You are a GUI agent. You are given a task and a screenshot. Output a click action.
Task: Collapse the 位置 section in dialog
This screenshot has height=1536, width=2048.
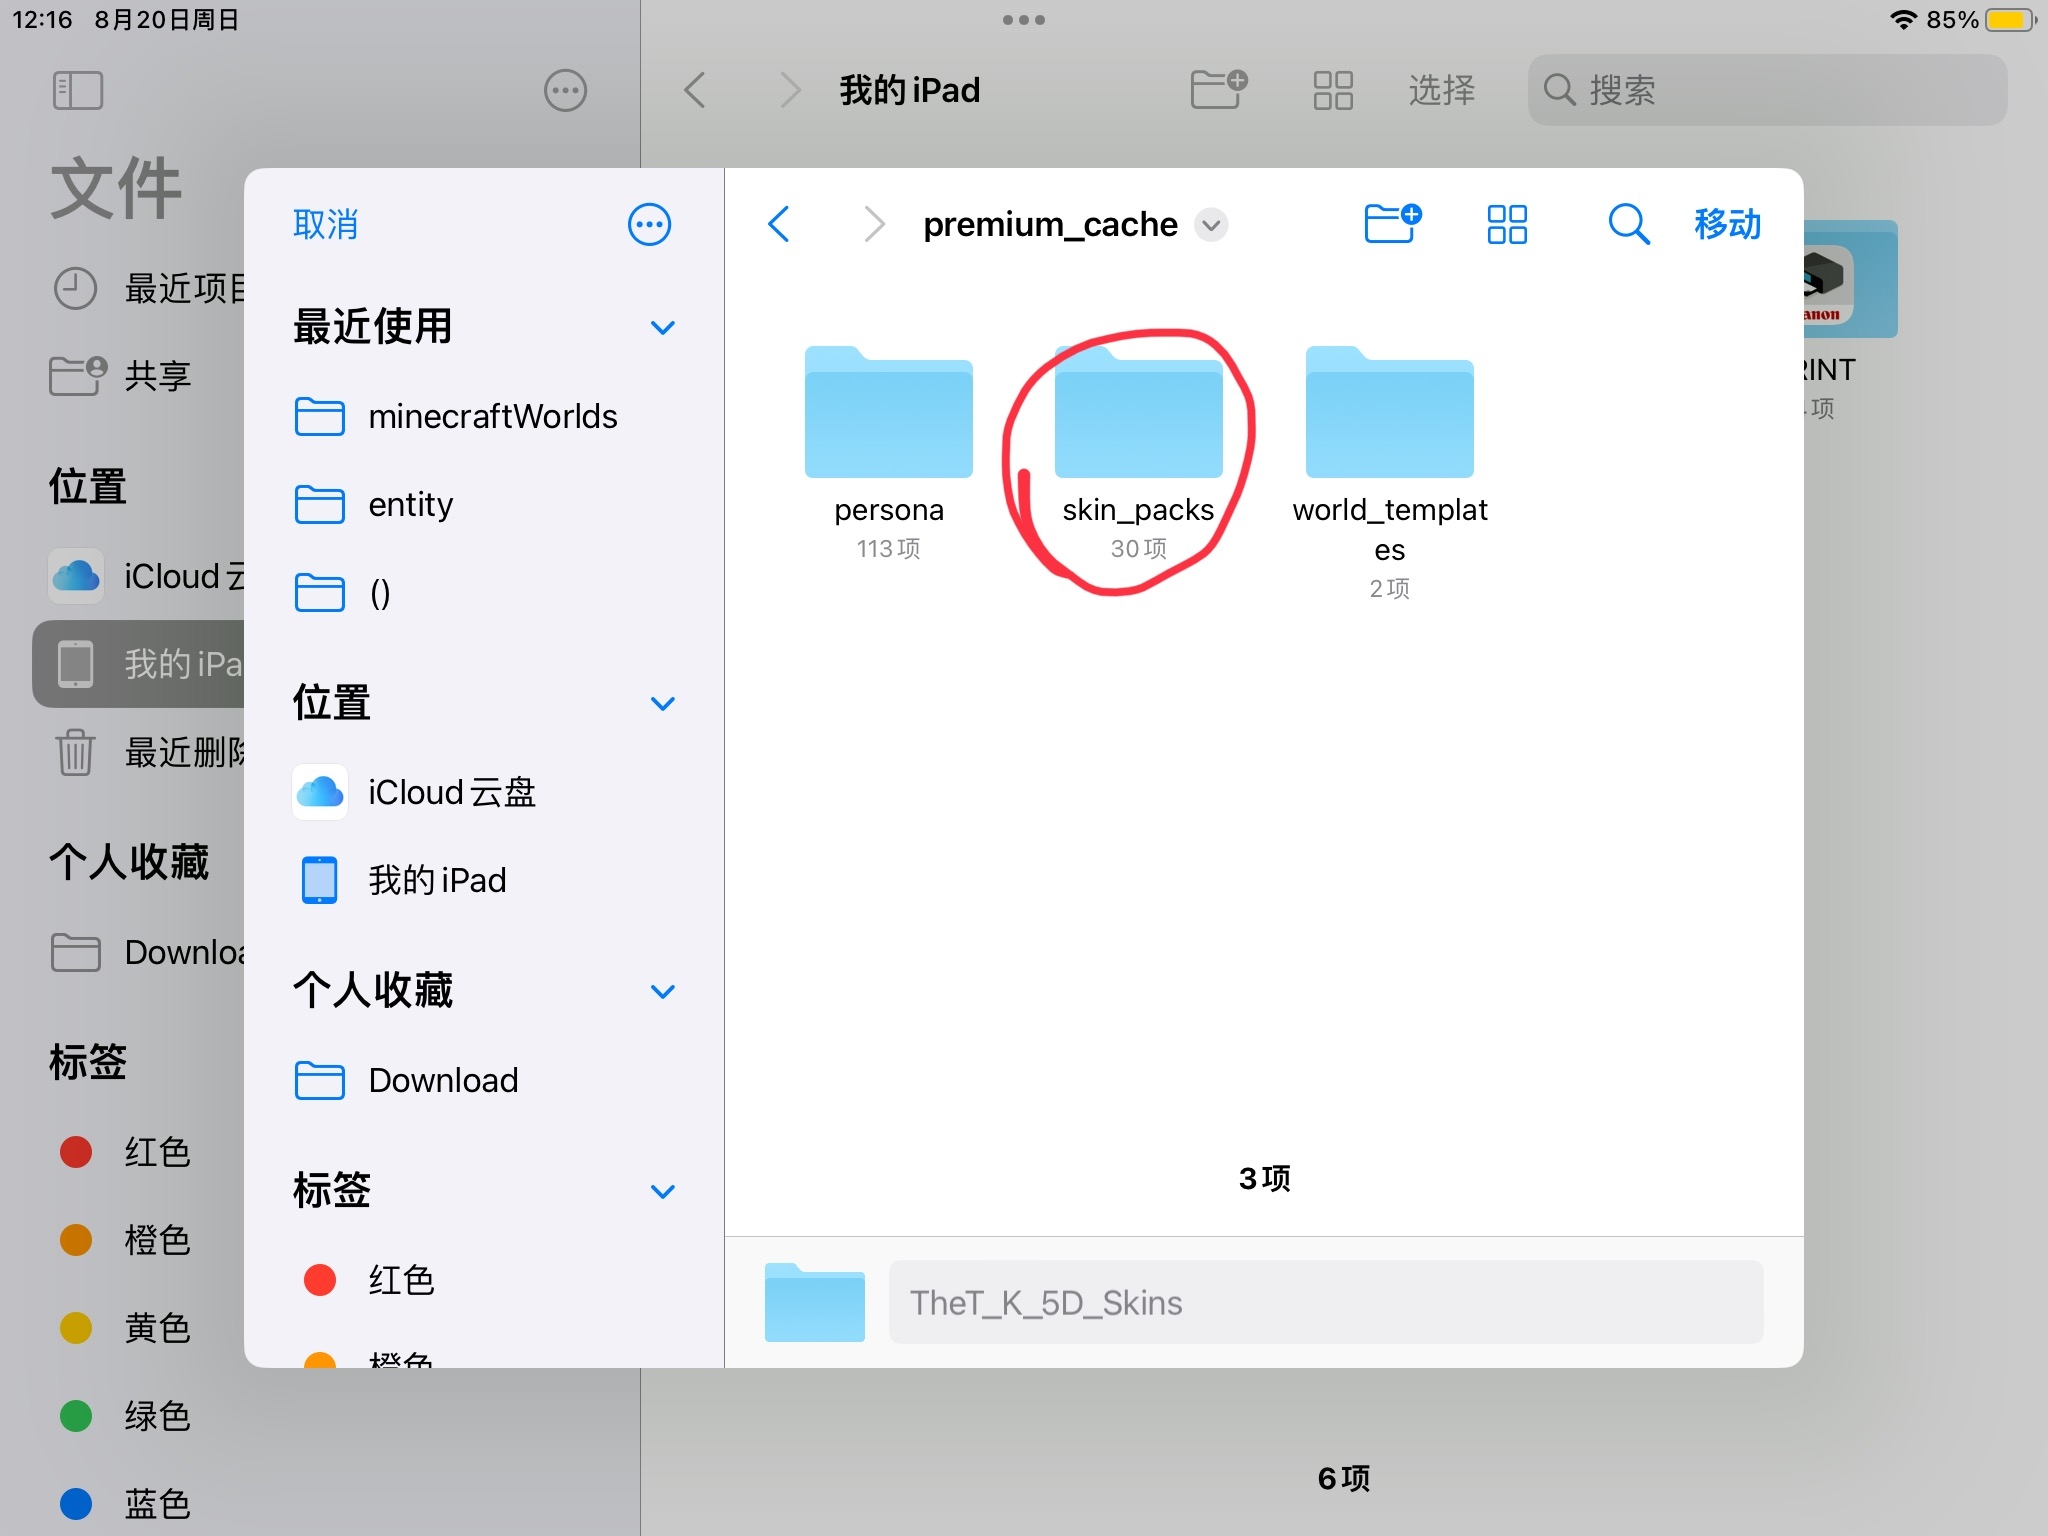(x=662, y=703)
